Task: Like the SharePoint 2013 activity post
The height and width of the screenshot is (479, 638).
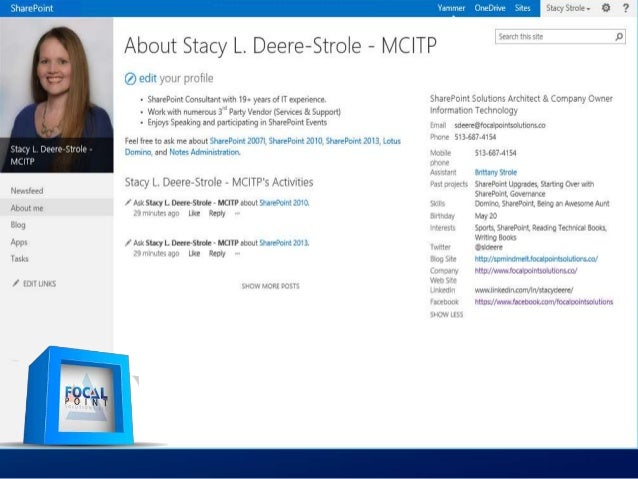Action: [194, 254]
